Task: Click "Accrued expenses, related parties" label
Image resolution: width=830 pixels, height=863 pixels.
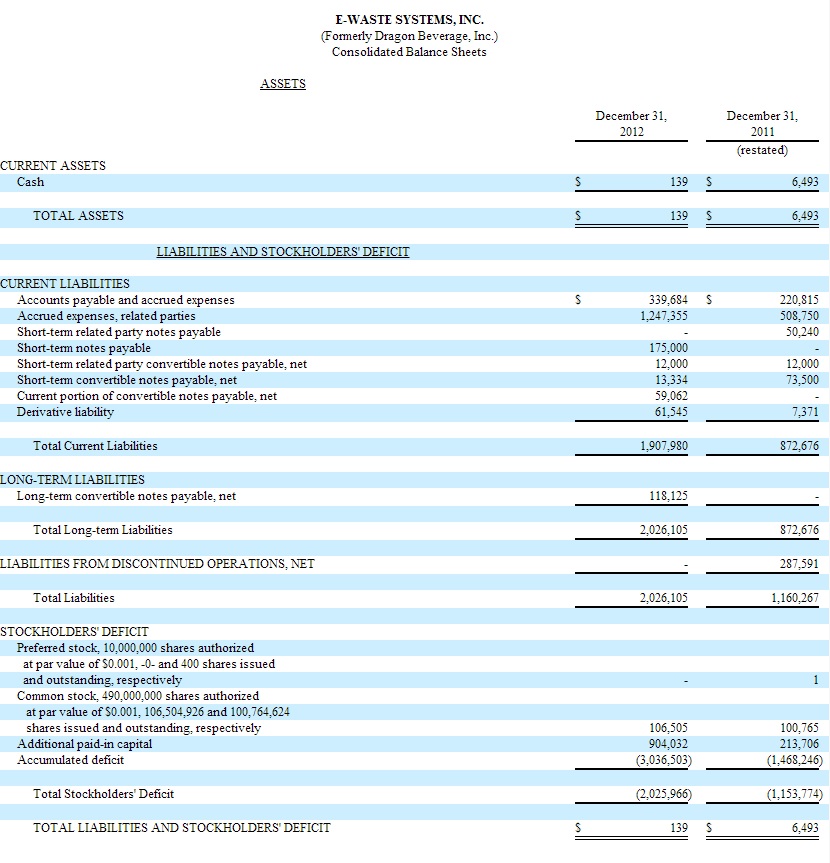Action: coord(106,316)
